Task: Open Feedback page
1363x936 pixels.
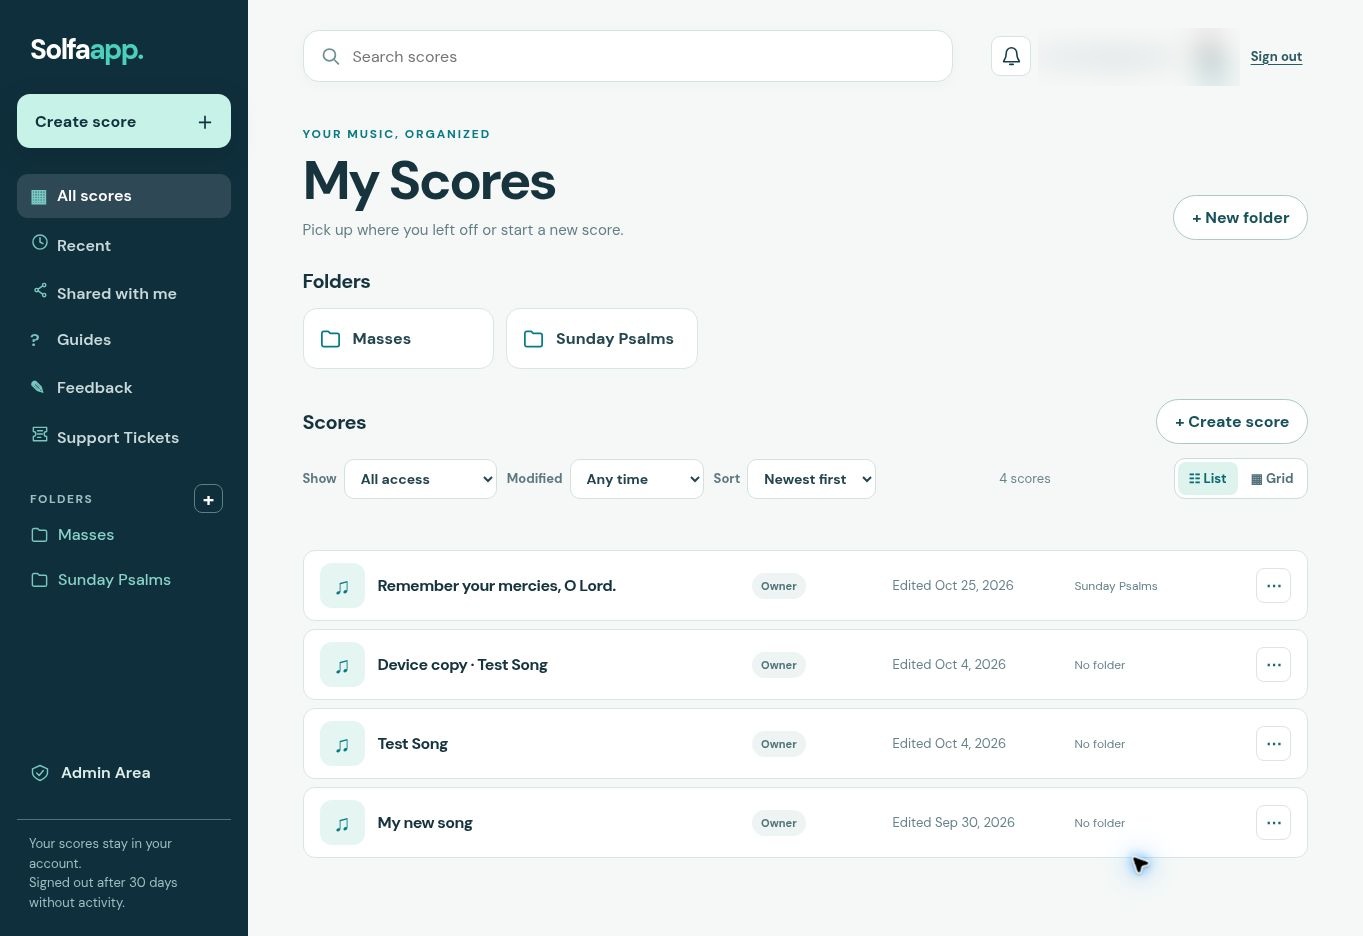Action: coord(124,388)
